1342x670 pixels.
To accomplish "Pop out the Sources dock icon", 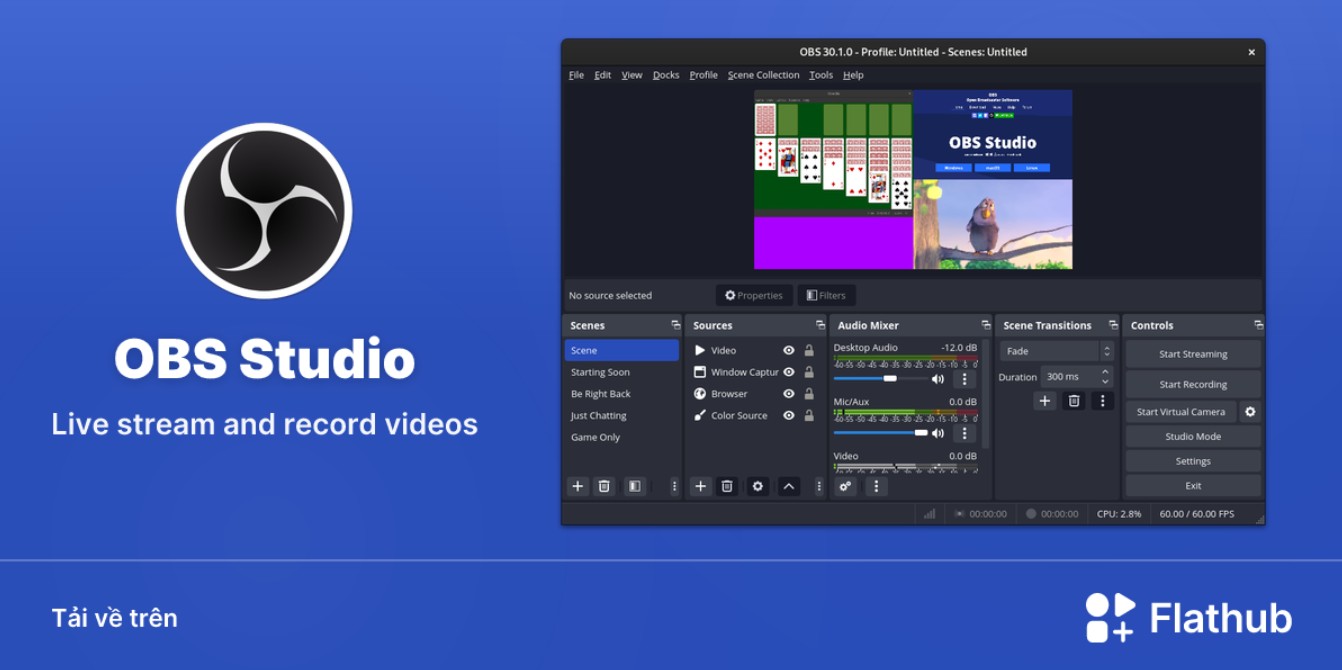I will [820, 325].
